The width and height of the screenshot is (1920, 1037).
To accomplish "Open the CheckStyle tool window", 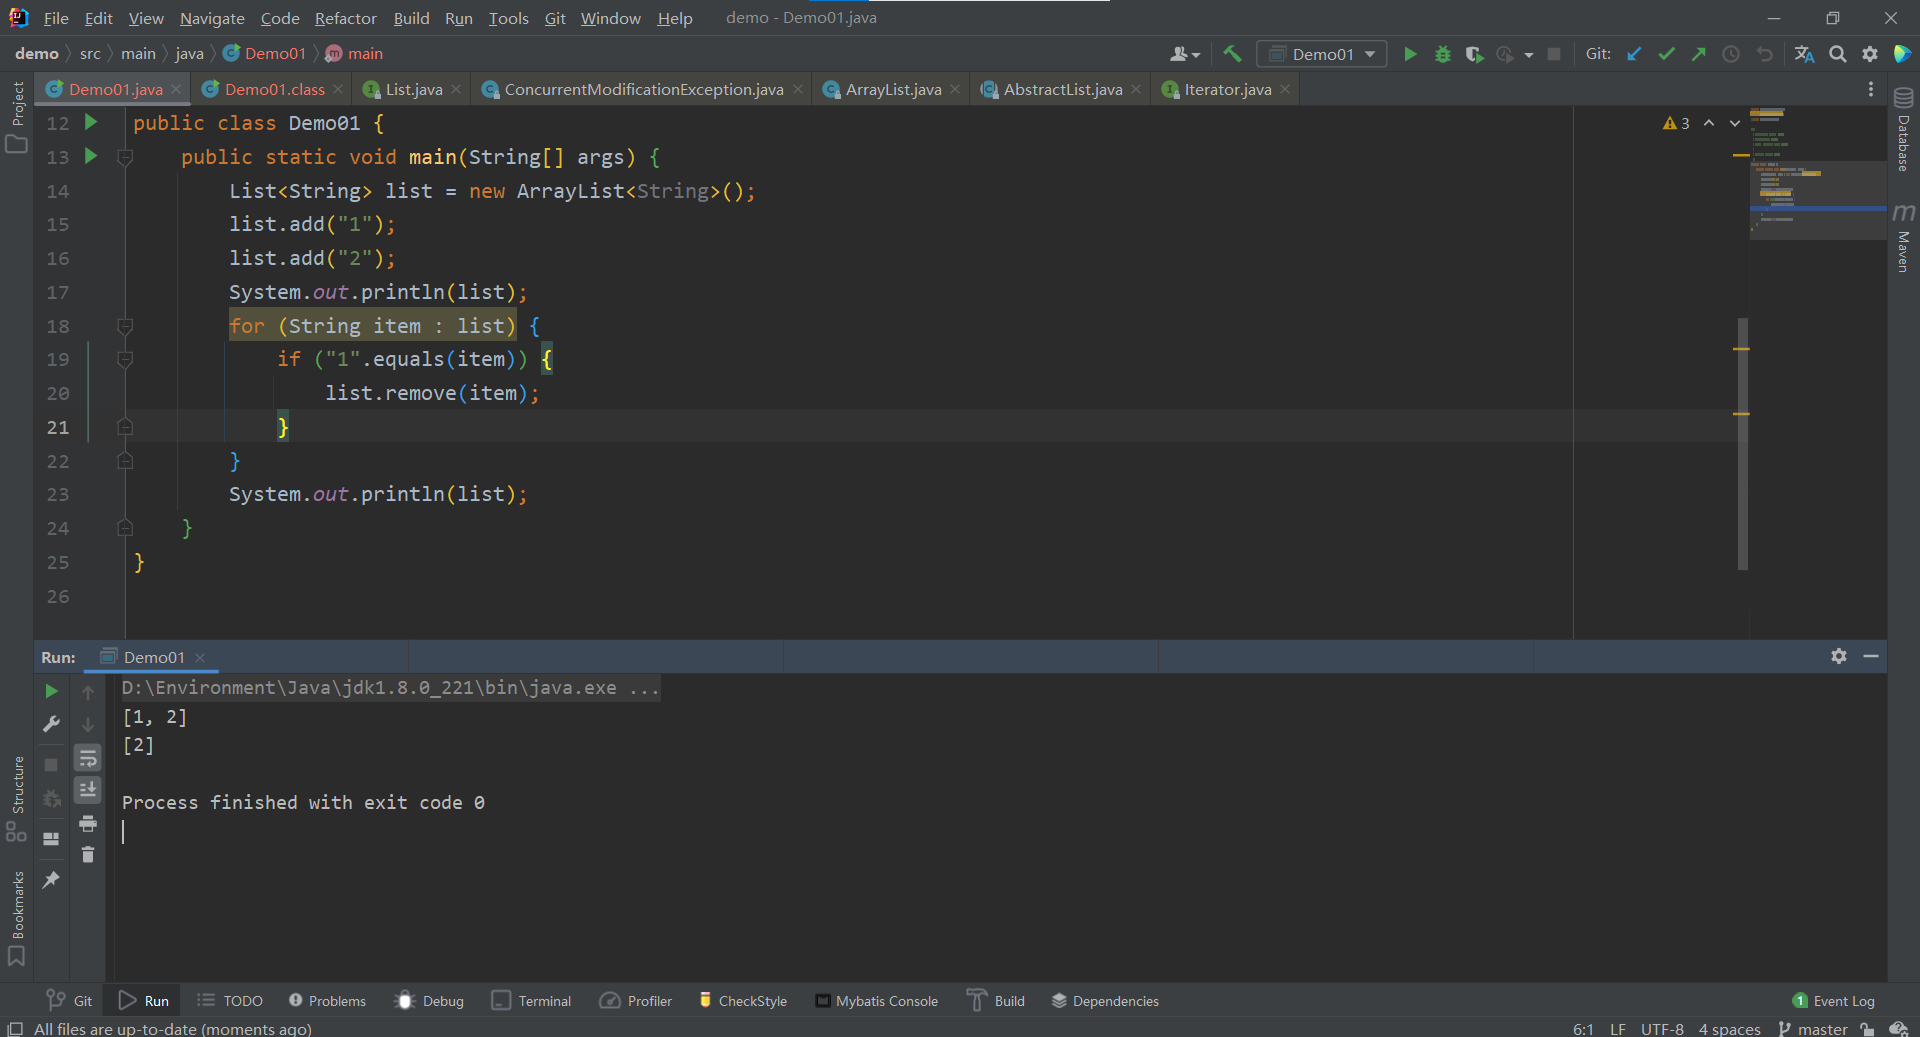I will tap(743, 1001).
